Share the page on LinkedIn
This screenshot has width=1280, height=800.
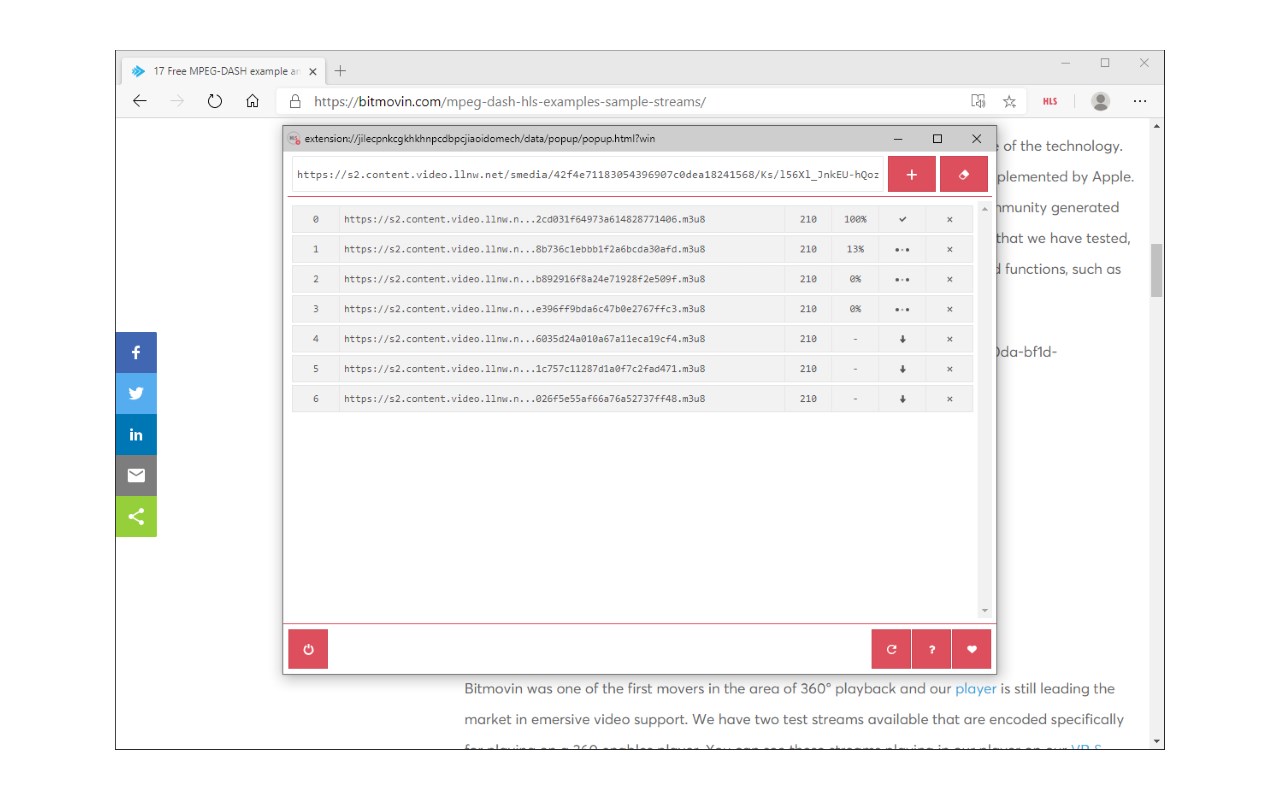pyautogui.click(x=136, y=434)
